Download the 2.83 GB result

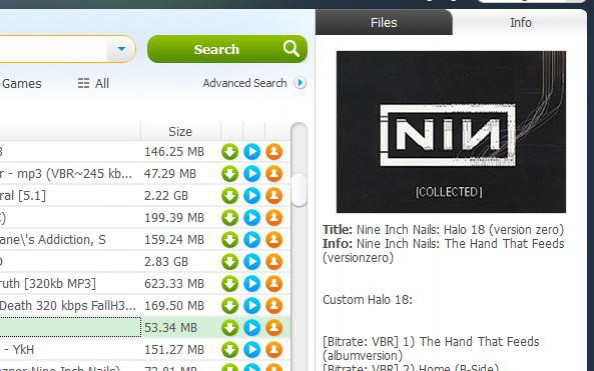(x=230, y=261)
